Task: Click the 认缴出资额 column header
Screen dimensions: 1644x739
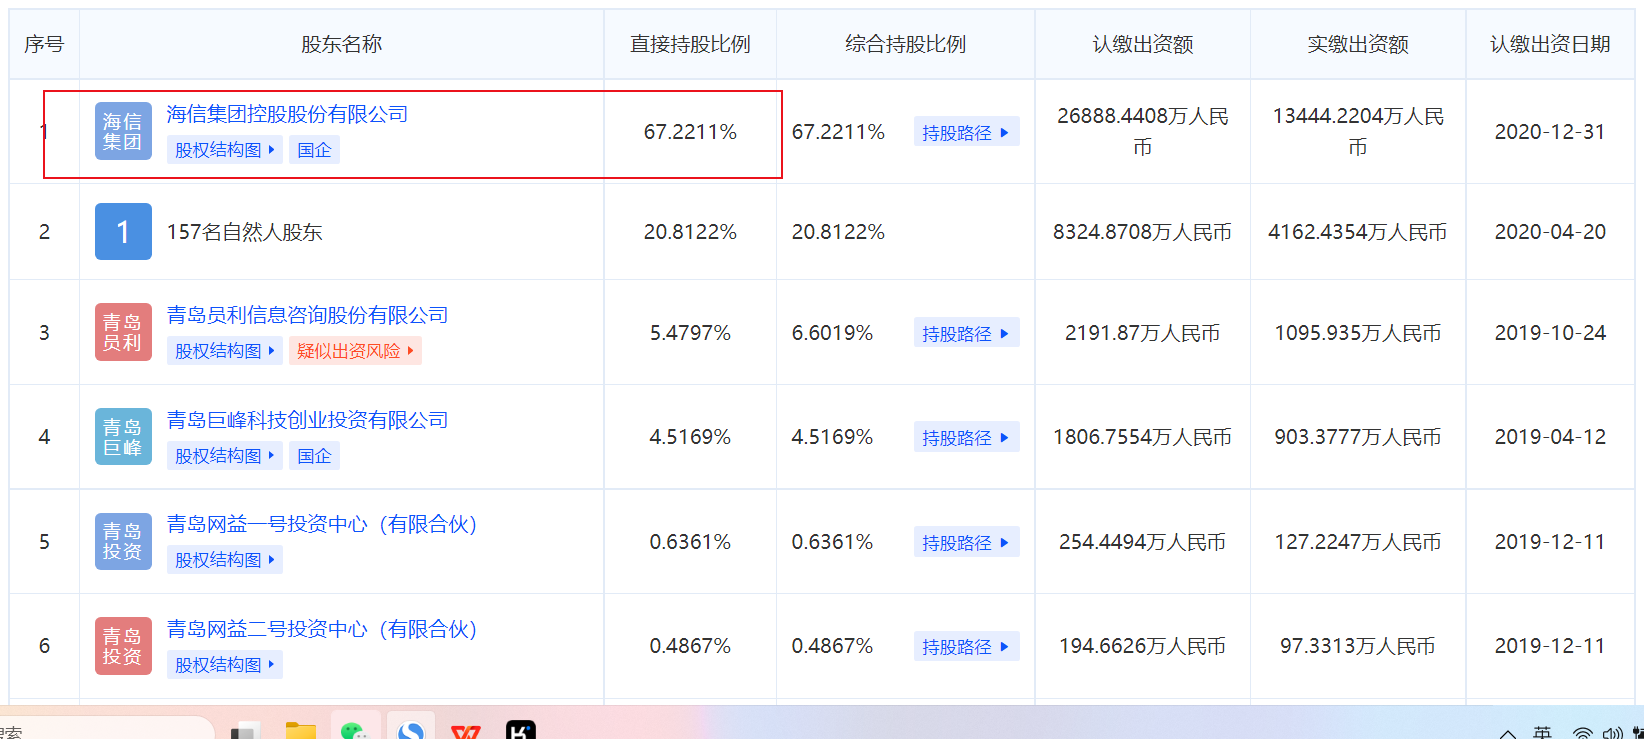Action: click(1143, 44)
